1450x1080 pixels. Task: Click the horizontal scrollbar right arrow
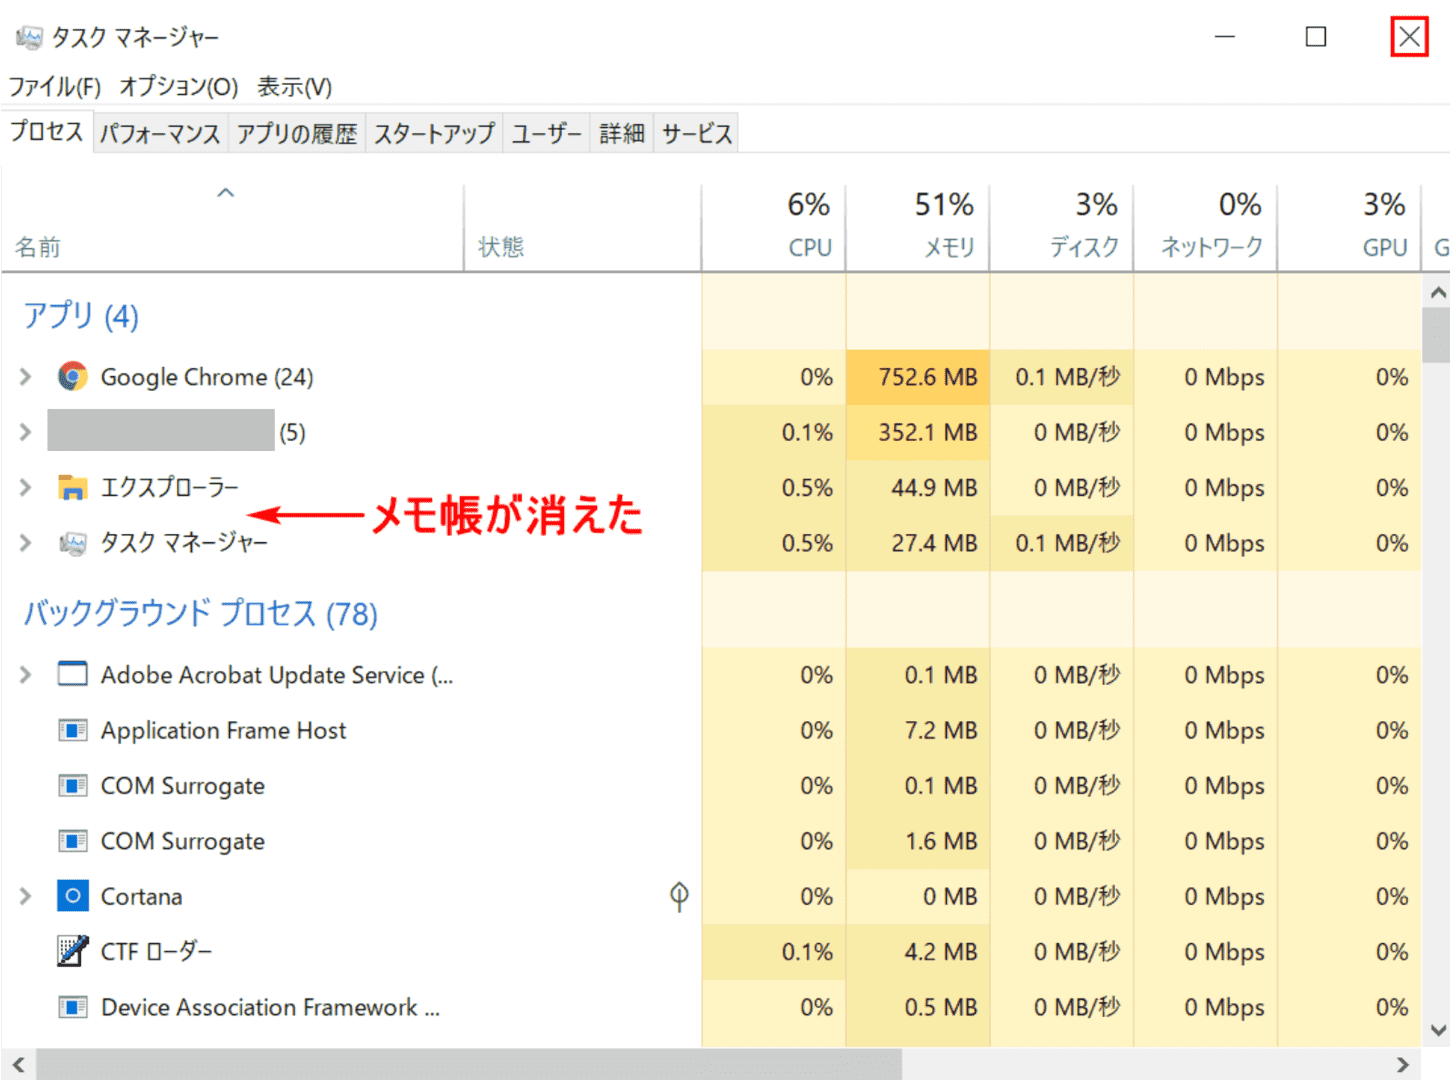(1403, 1064)
